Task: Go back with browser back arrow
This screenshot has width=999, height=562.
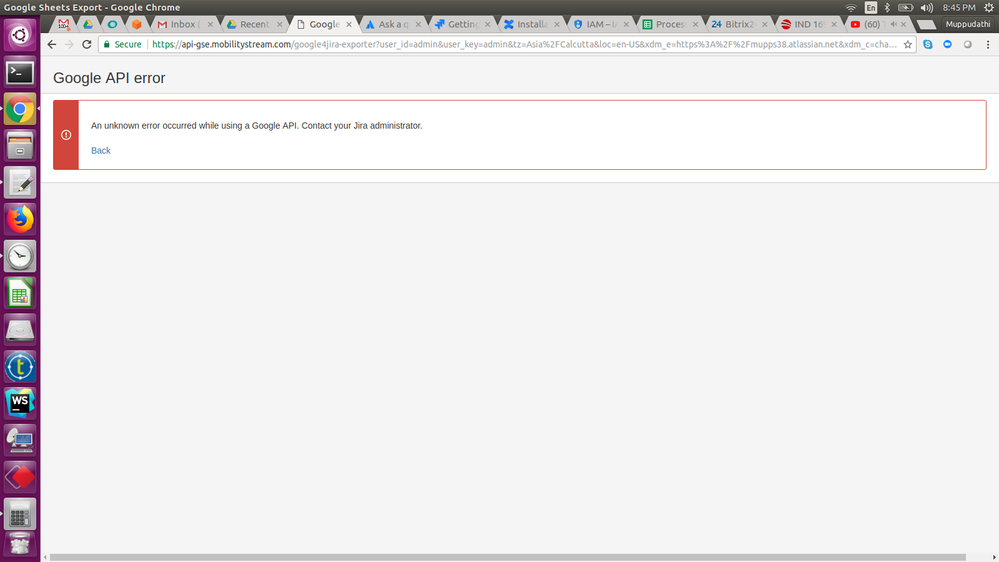Action: click(x=52, y=44)
